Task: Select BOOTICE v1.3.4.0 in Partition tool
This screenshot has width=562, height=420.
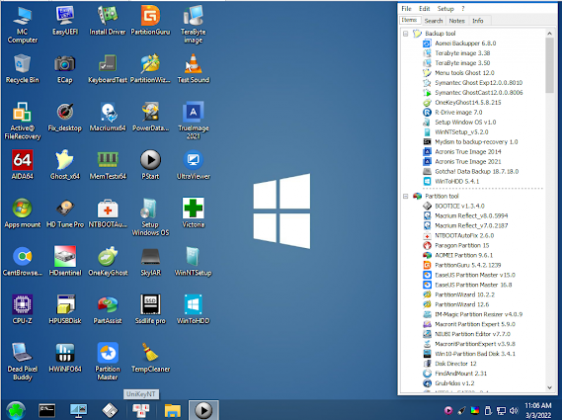Action: [x=459, y=206]
